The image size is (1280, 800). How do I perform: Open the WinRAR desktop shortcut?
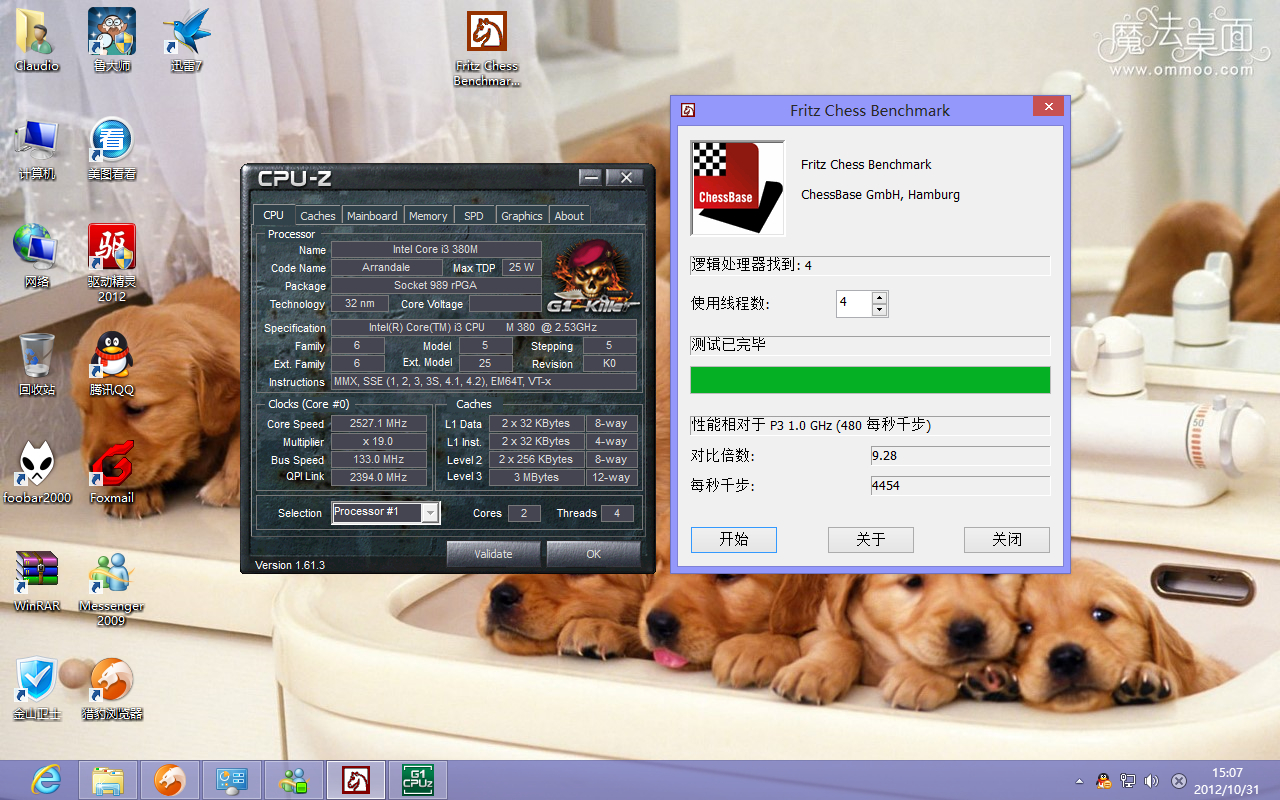(x=37, y=580)
